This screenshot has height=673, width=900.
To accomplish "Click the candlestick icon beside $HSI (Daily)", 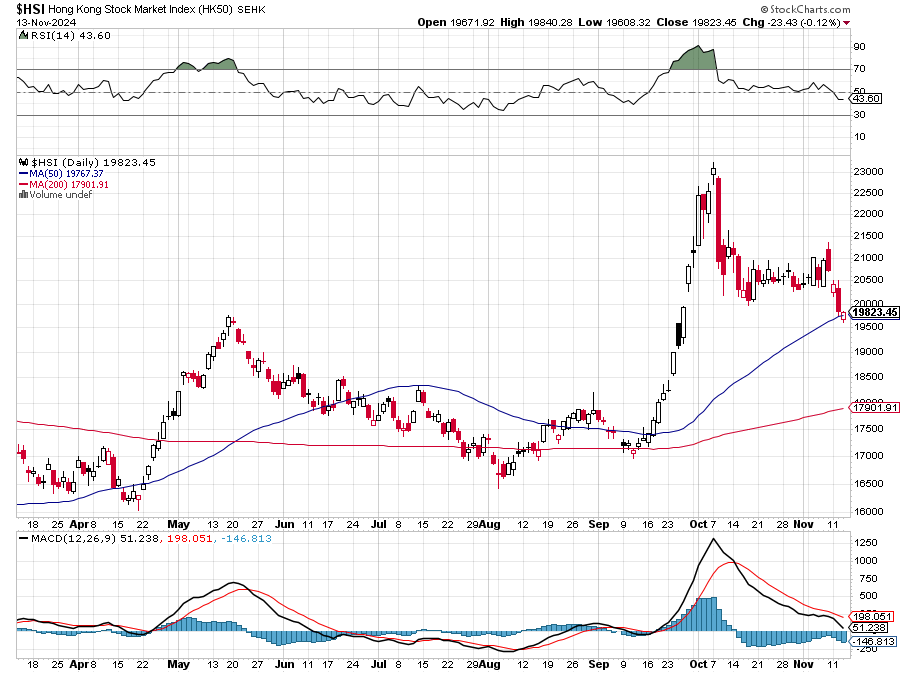I will [x=23, y=162].
